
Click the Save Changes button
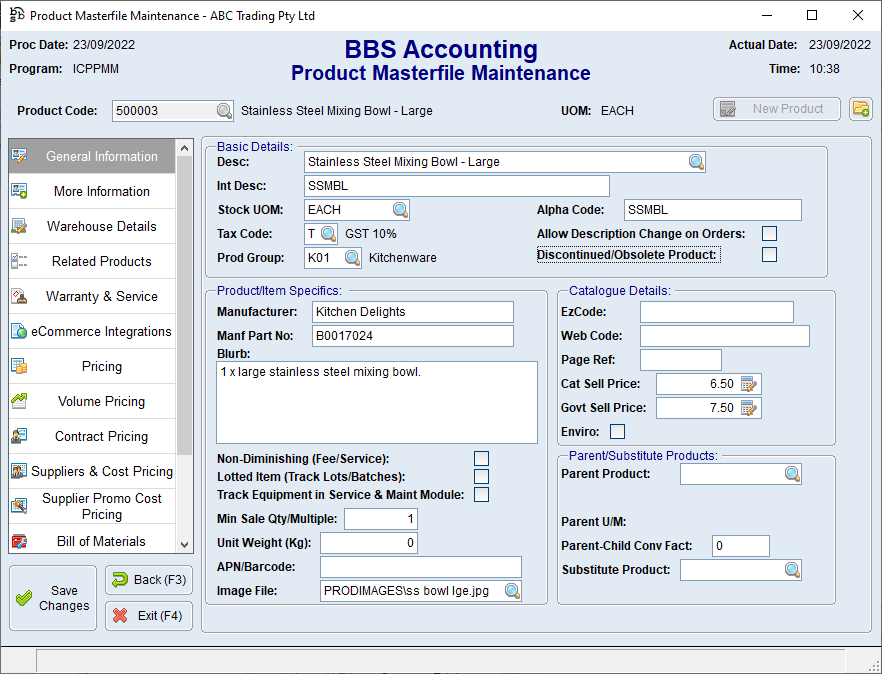coord(52,598)
